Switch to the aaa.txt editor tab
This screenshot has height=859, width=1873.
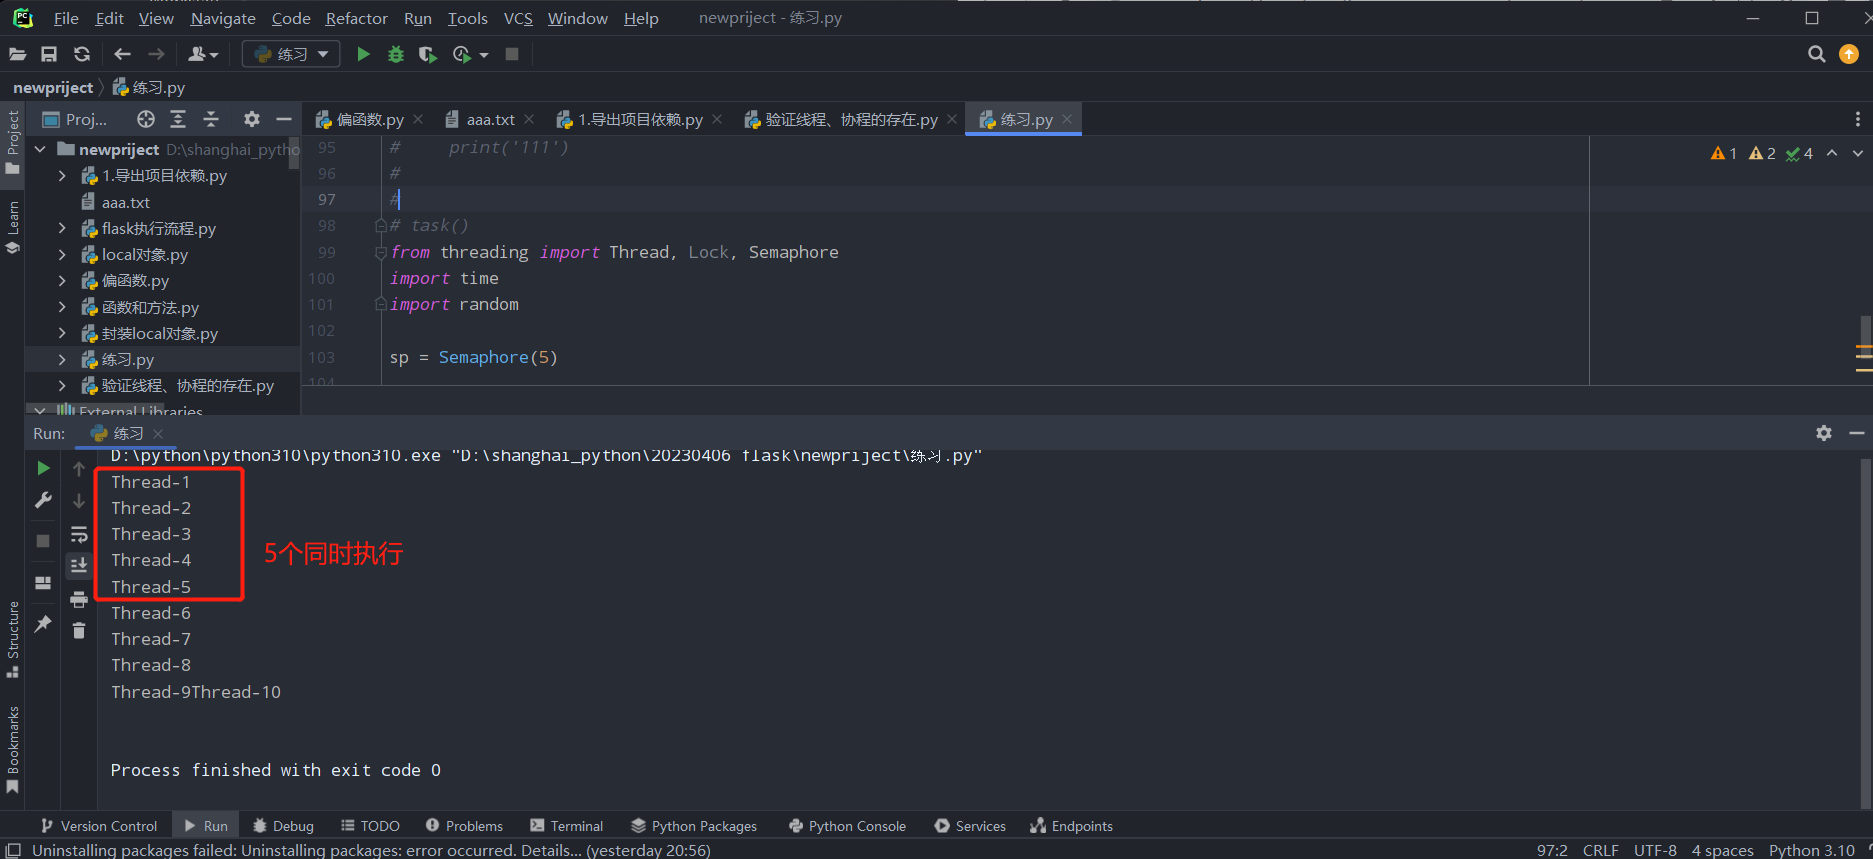pyautogui.click(x=489, y=119)
